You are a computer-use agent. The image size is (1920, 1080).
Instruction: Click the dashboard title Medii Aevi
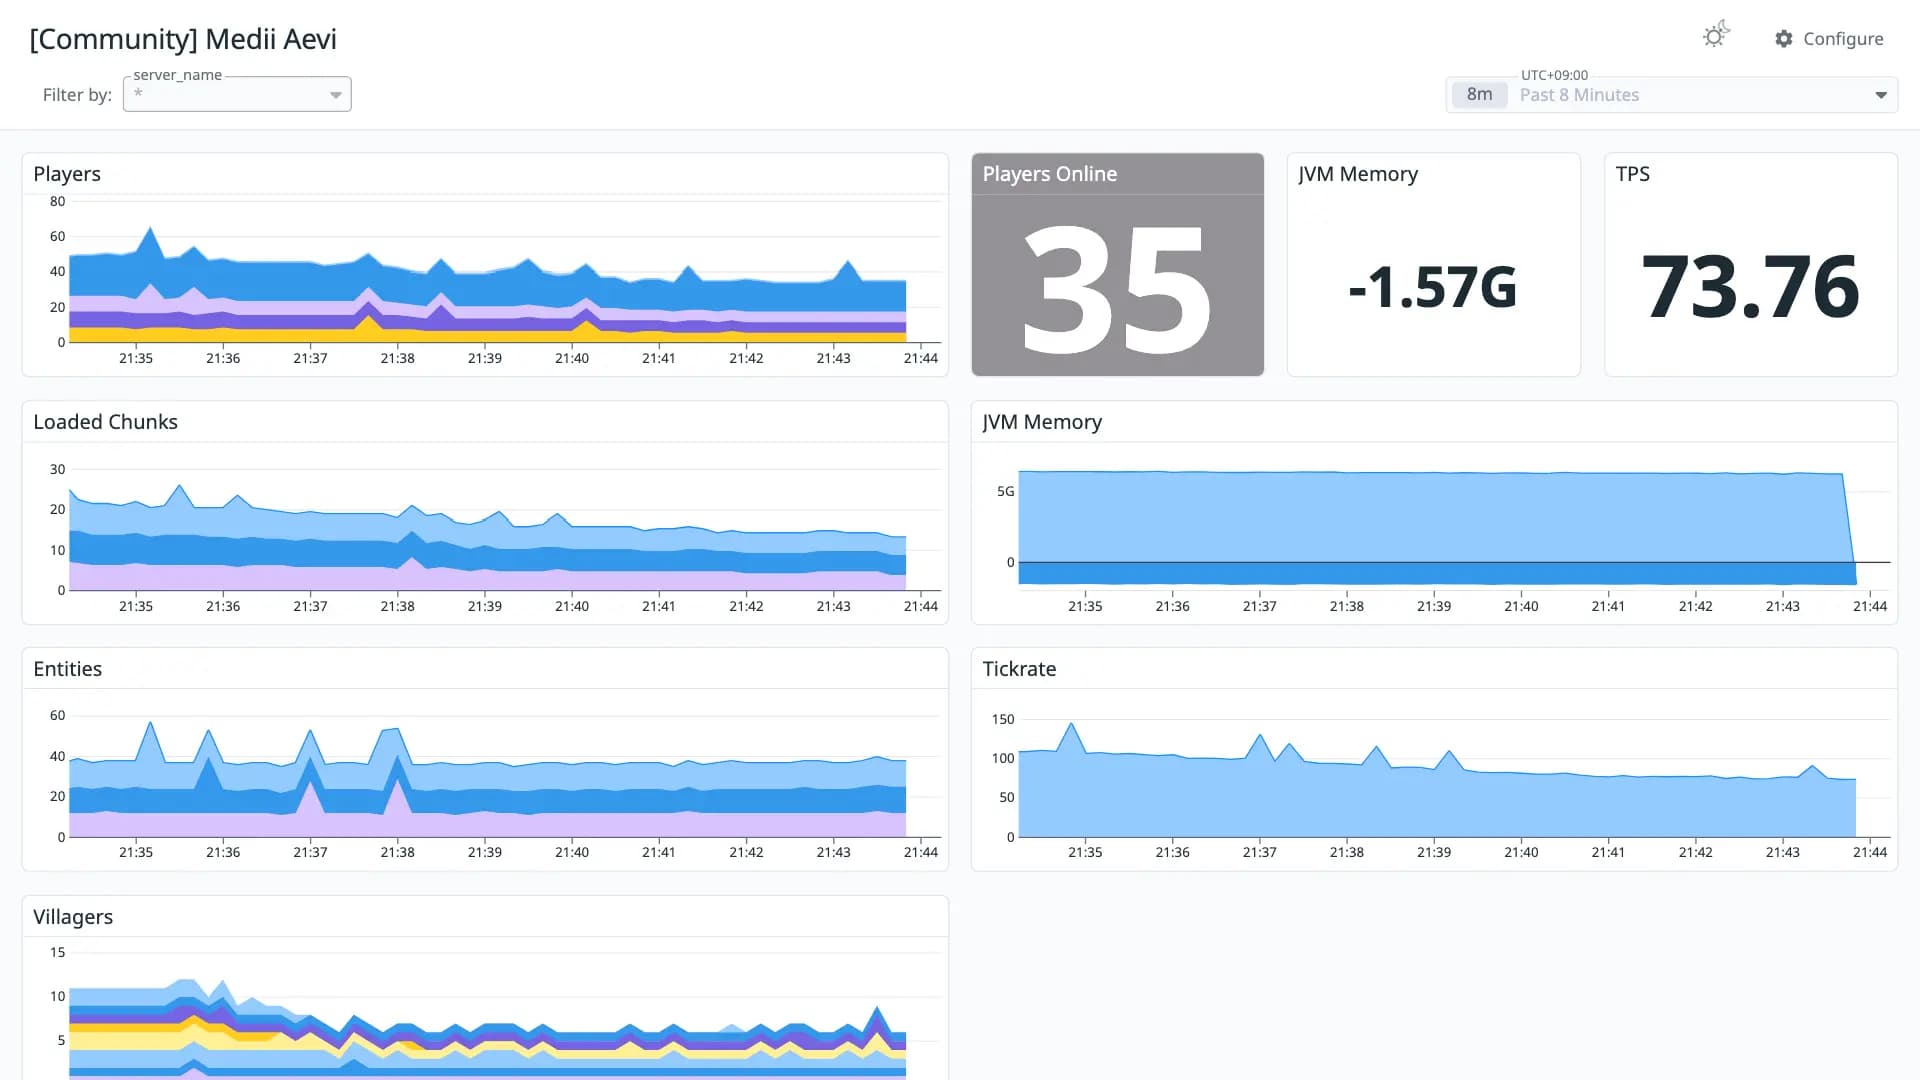pyautogui.click(x=183, y=39)
